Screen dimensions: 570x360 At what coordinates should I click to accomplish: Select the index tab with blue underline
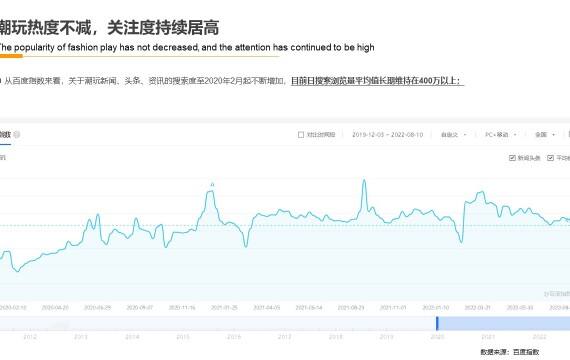coord(5,135)
